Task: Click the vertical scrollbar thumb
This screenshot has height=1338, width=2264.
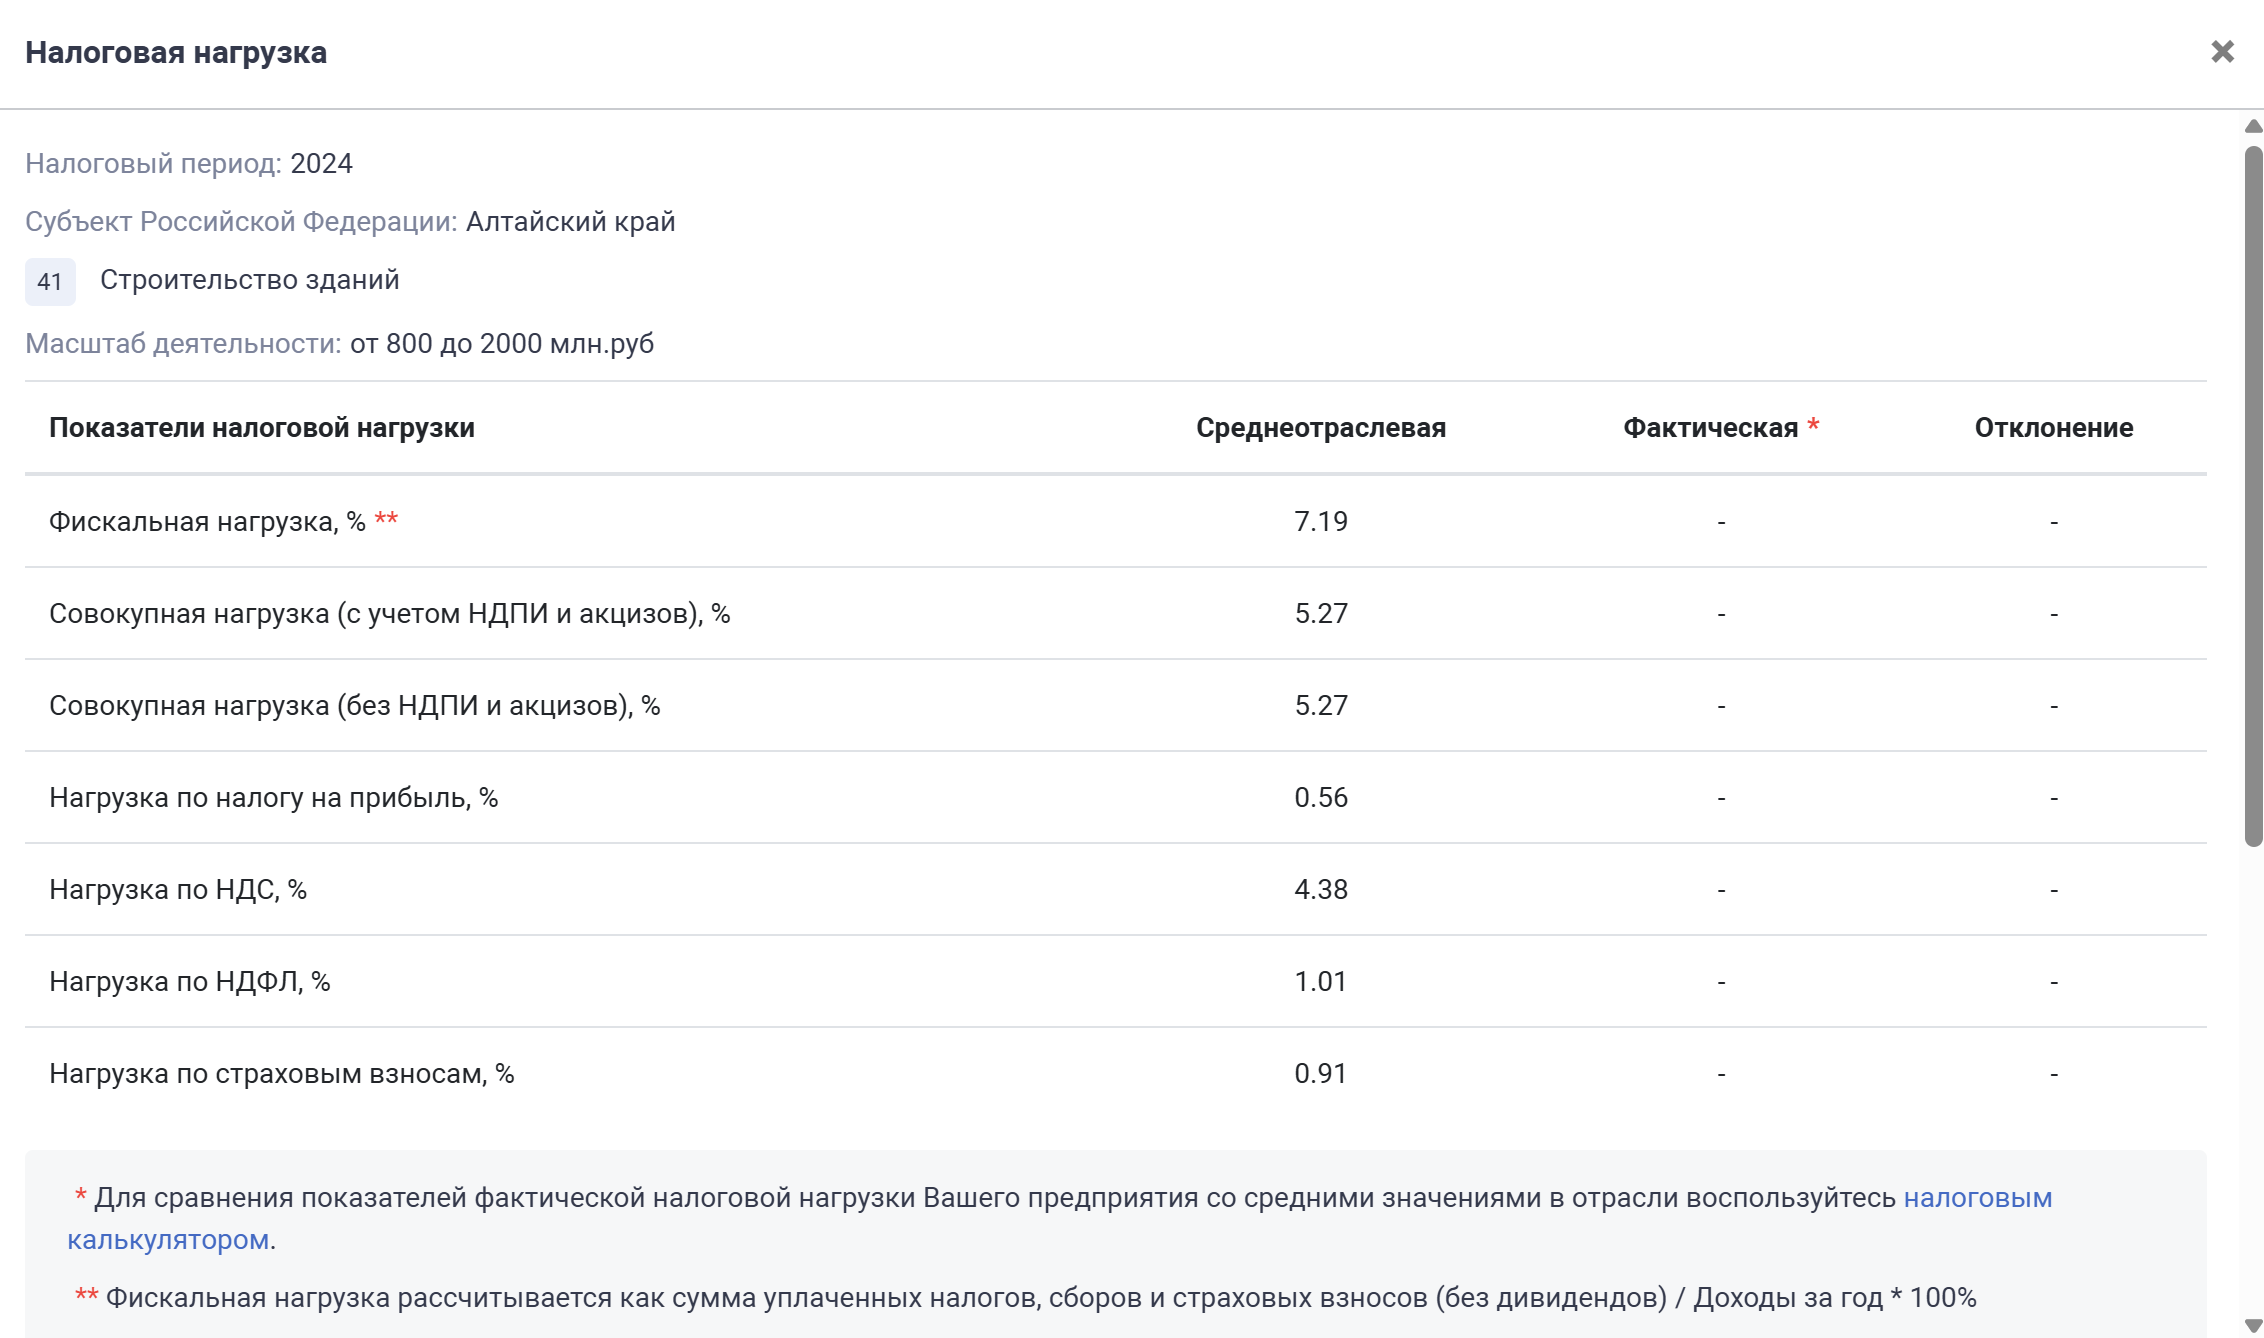Action: tap(2253, 495)
